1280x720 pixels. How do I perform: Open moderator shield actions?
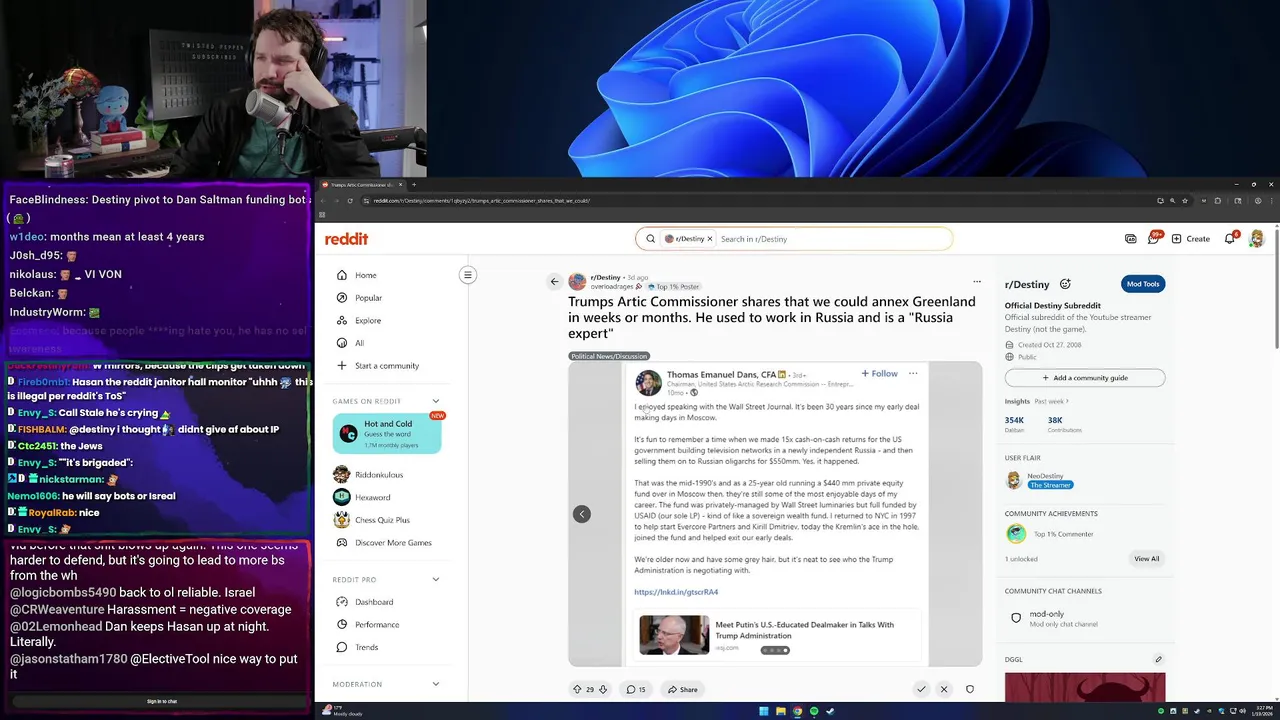pyautogui.click(x=969, y=689)
